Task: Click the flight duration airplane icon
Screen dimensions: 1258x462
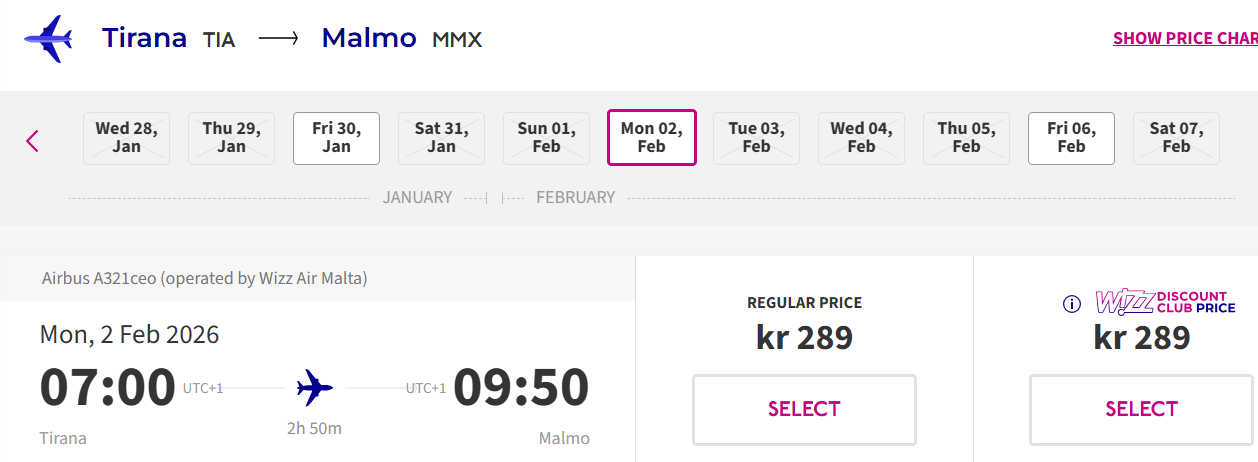Action: (315, 387)
